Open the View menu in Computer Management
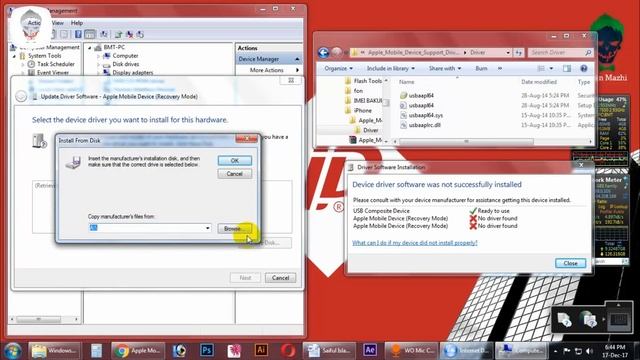Screen dimensions: 640x360 tap(57, 23)
